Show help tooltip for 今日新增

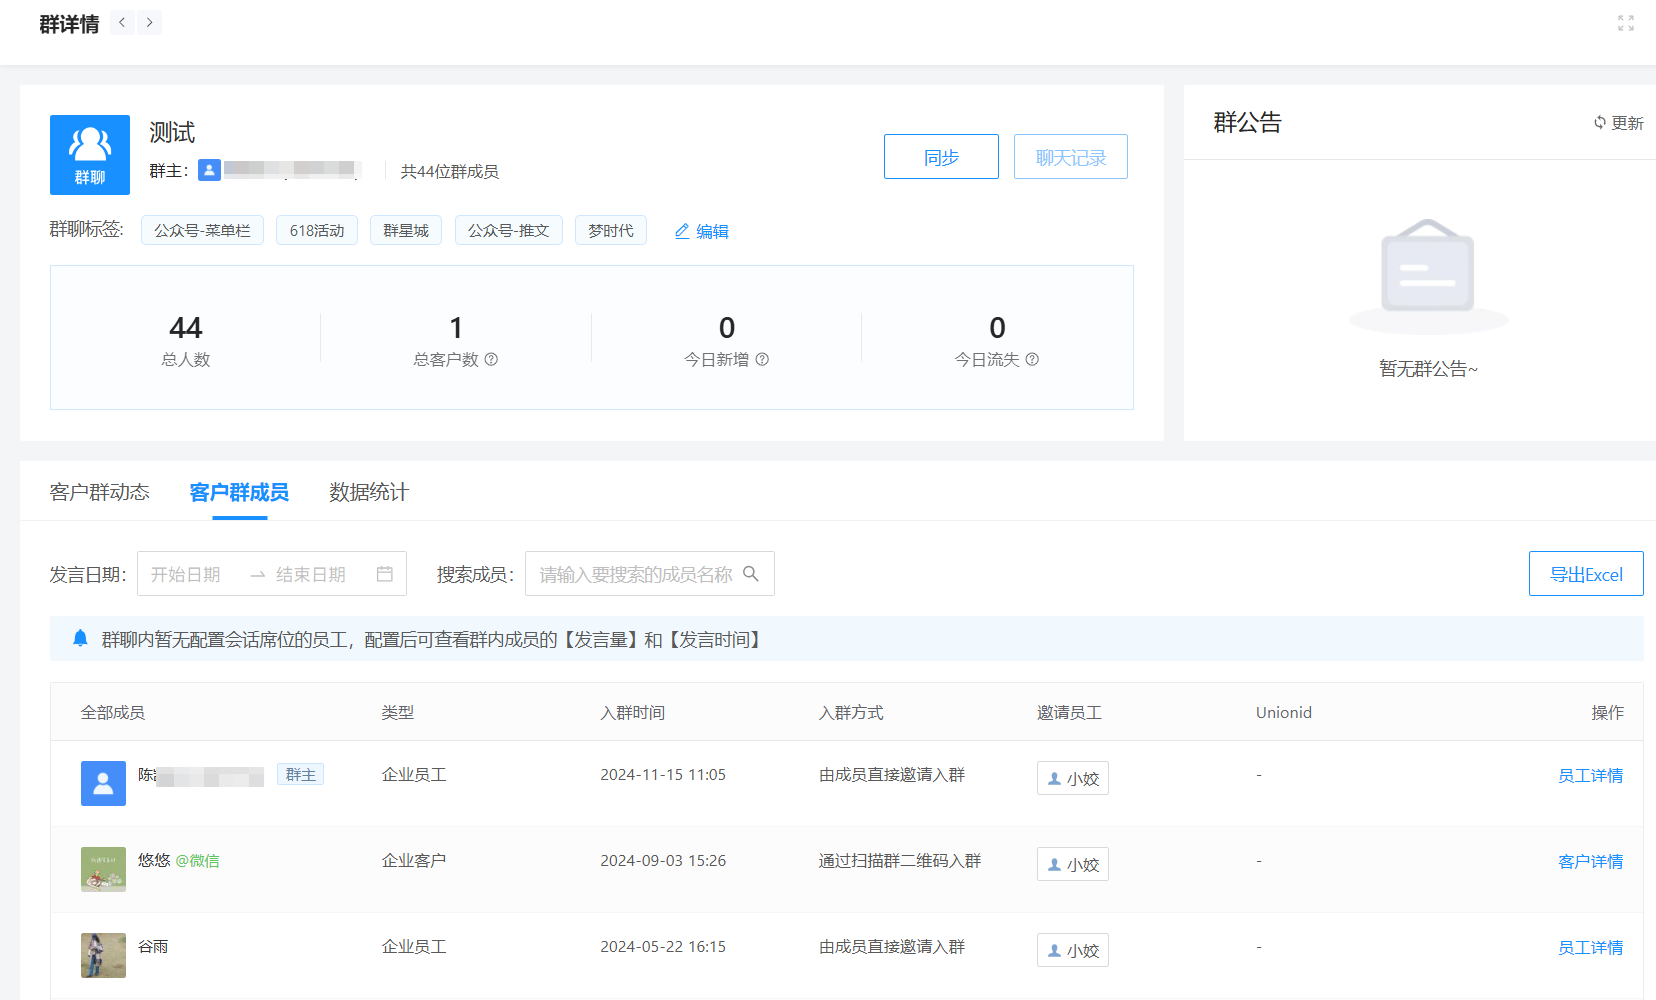(x=762, y=359)
